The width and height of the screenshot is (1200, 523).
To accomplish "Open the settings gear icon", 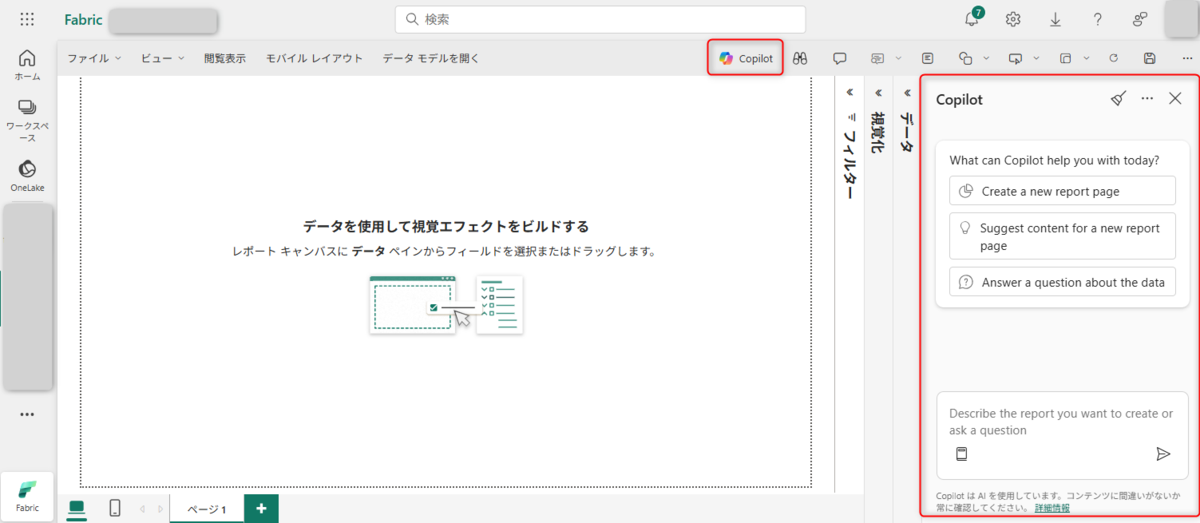I will click(x=1013, y=19).
